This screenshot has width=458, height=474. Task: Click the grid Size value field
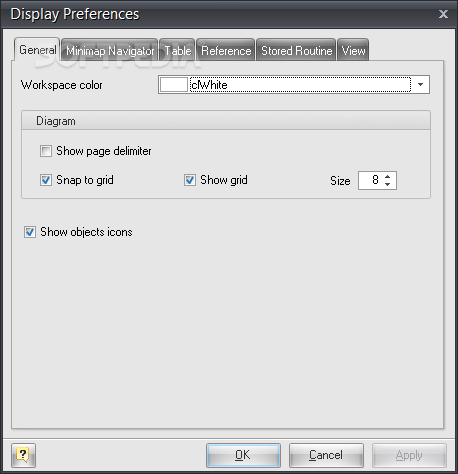(371, 180)
